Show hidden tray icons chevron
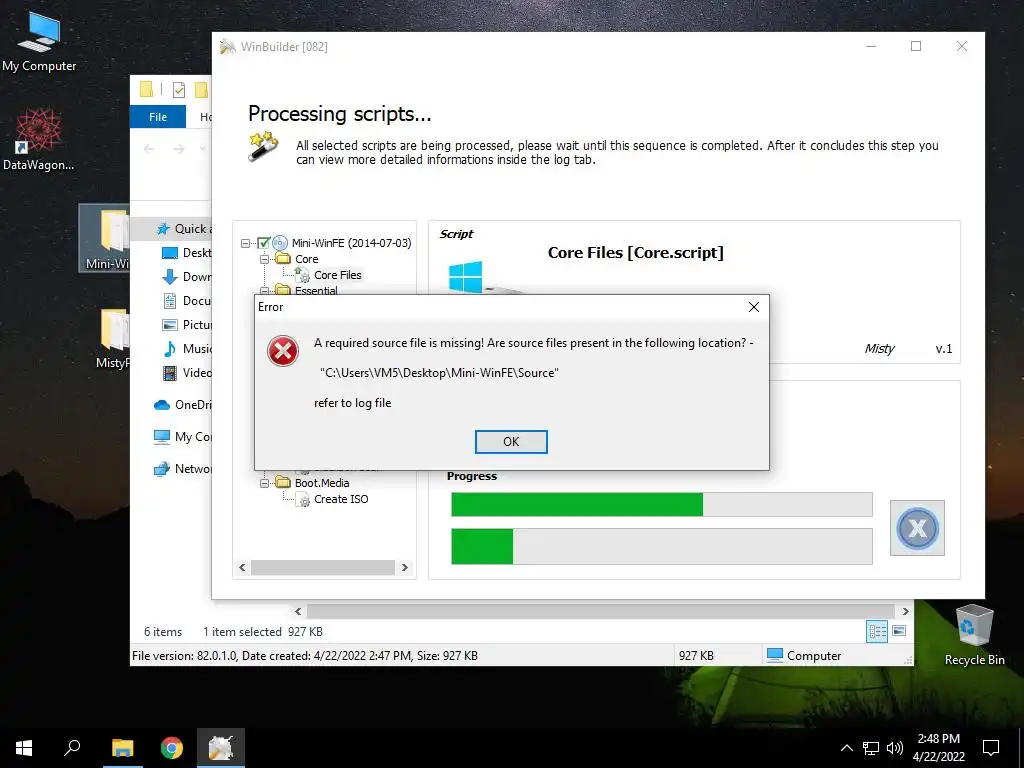 pyautogui.click(x=846, y=748)
